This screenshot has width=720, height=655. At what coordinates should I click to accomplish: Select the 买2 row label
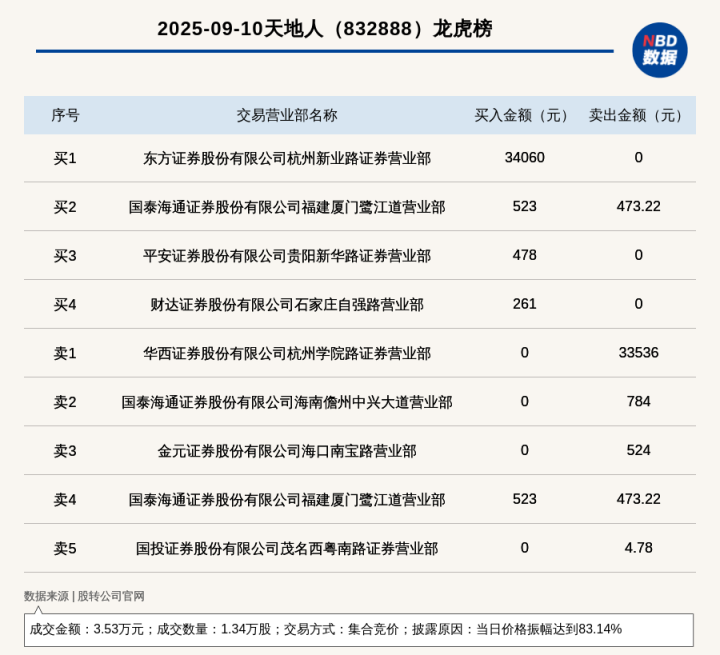click(x=65, y=207)
